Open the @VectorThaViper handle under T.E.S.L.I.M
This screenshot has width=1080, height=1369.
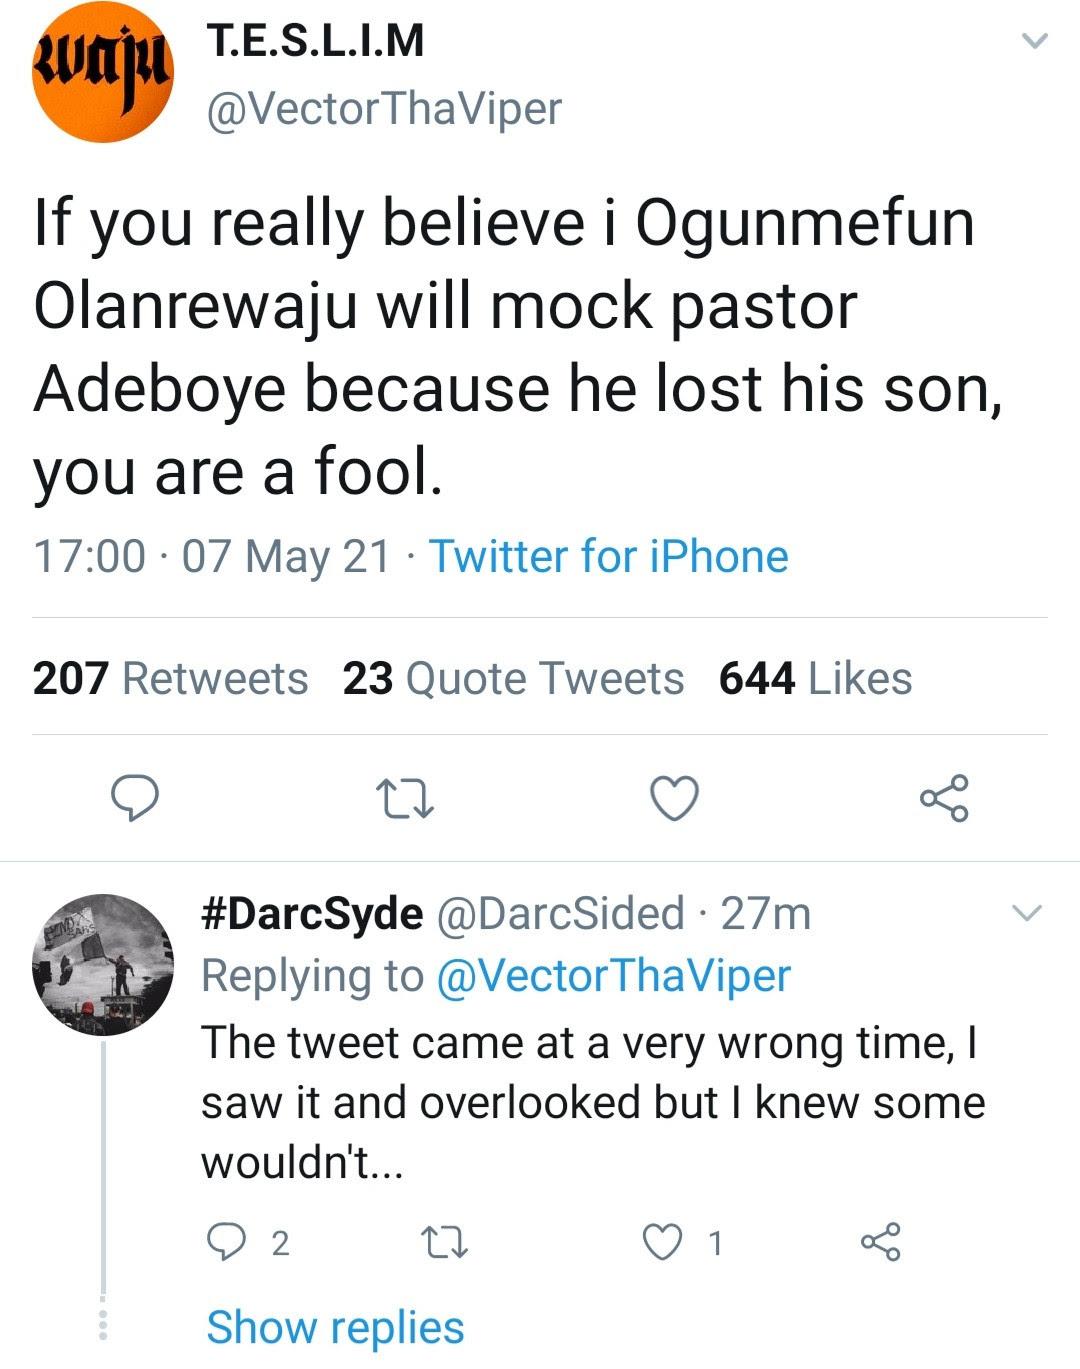point(384,108)
